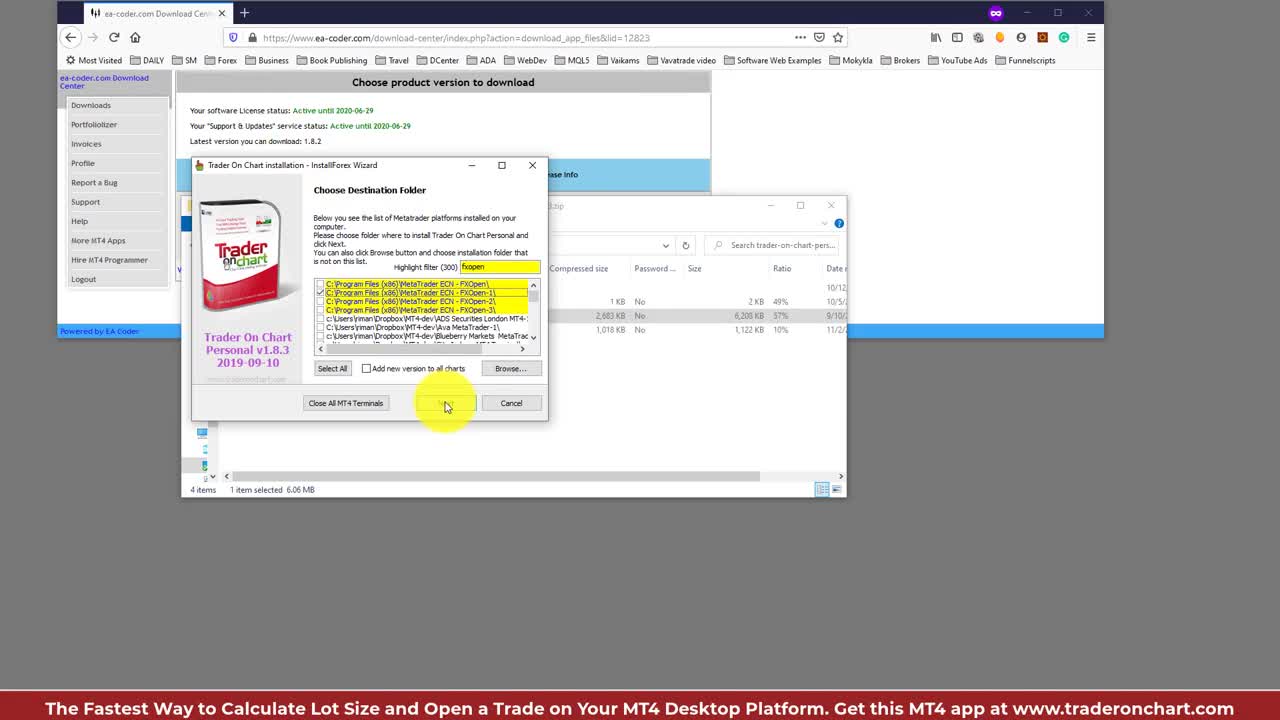Sort Explorer by Compressed size column
The width and height of the screenshot is (1280, 720).
tap(579, 268)
